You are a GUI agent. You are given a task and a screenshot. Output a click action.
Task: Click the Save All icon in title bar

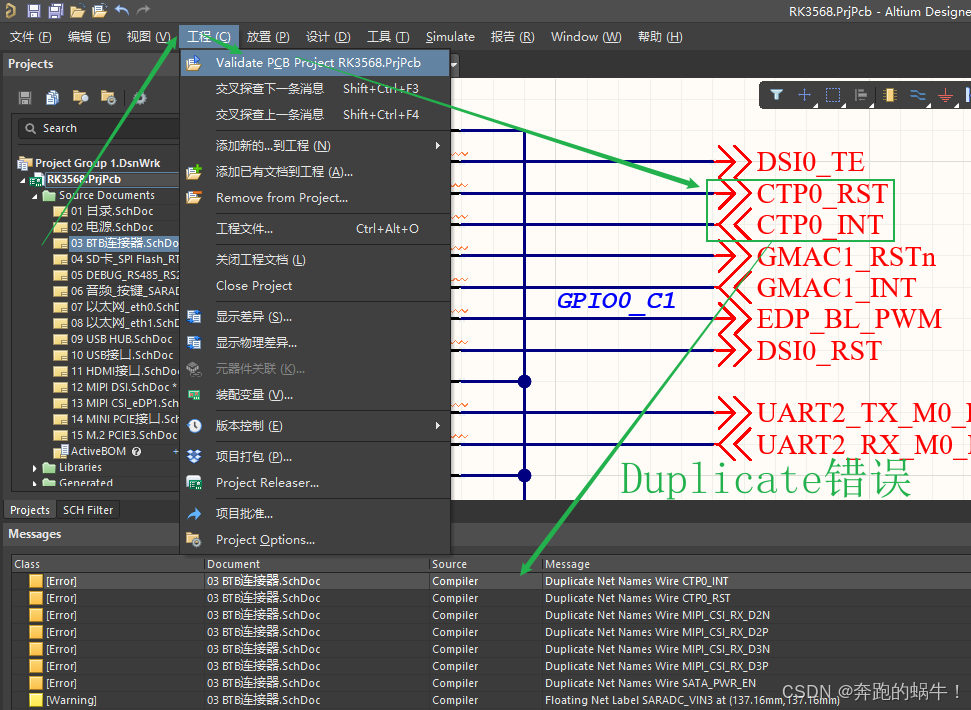click(x=56, y=11)
